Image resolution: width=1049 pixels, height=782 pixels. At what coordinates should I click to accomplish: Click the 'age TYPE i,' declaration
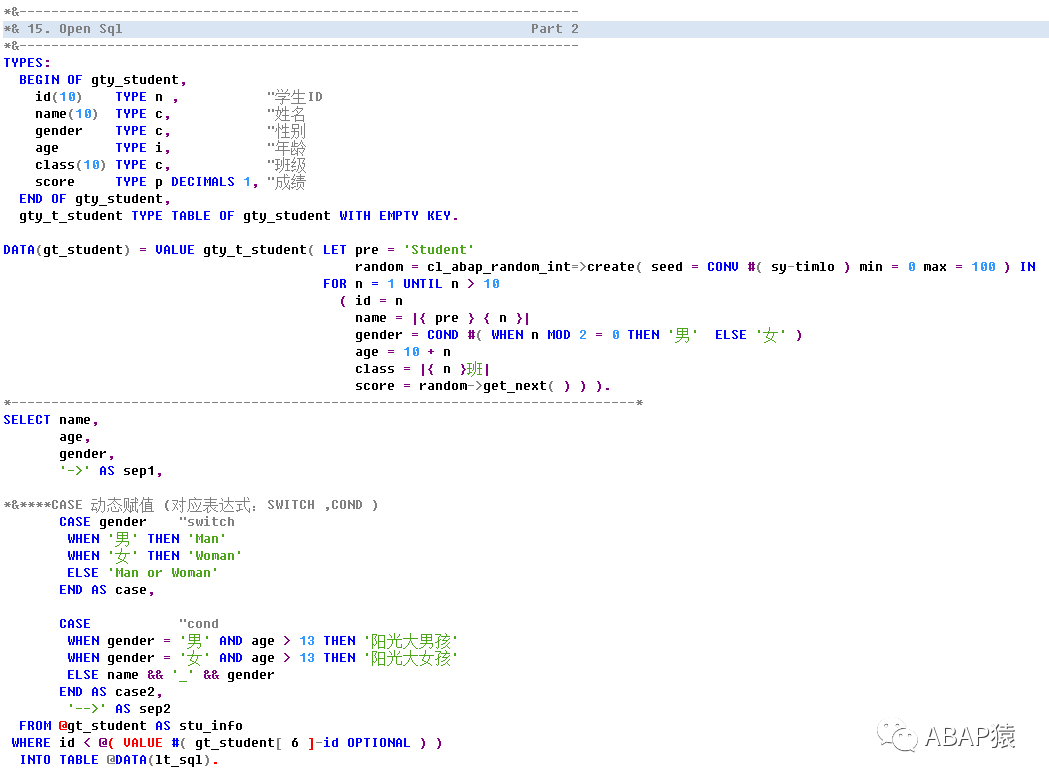(x=102, y=148)
